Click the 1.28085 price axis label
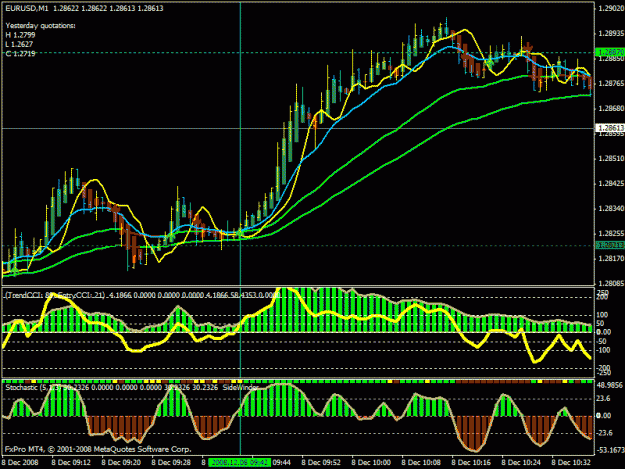 pos(611,284)
